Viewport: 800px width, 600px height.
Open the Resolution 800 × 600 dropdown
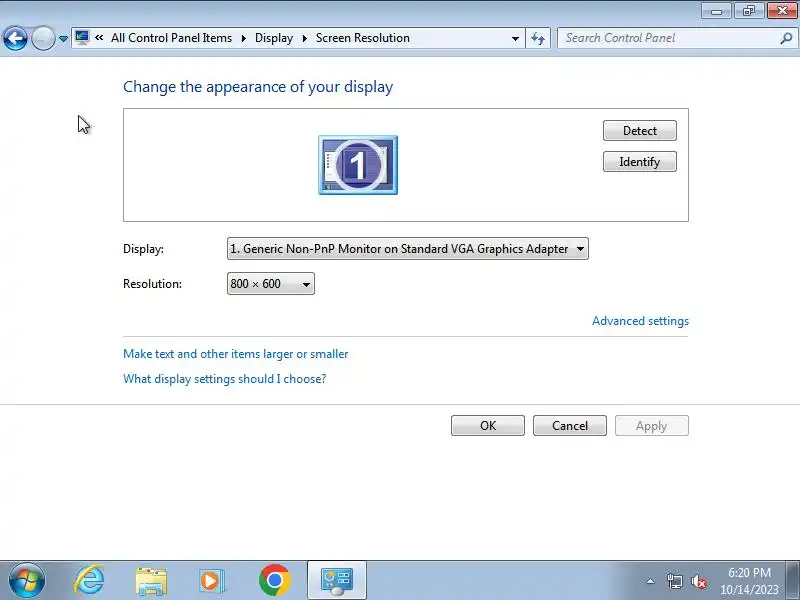pyautogui.click(x=271, y=284)
